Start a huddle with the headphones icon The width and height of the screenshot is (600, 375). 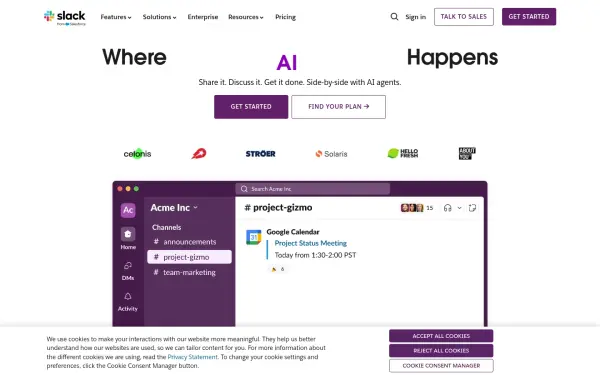click(447, 208)
